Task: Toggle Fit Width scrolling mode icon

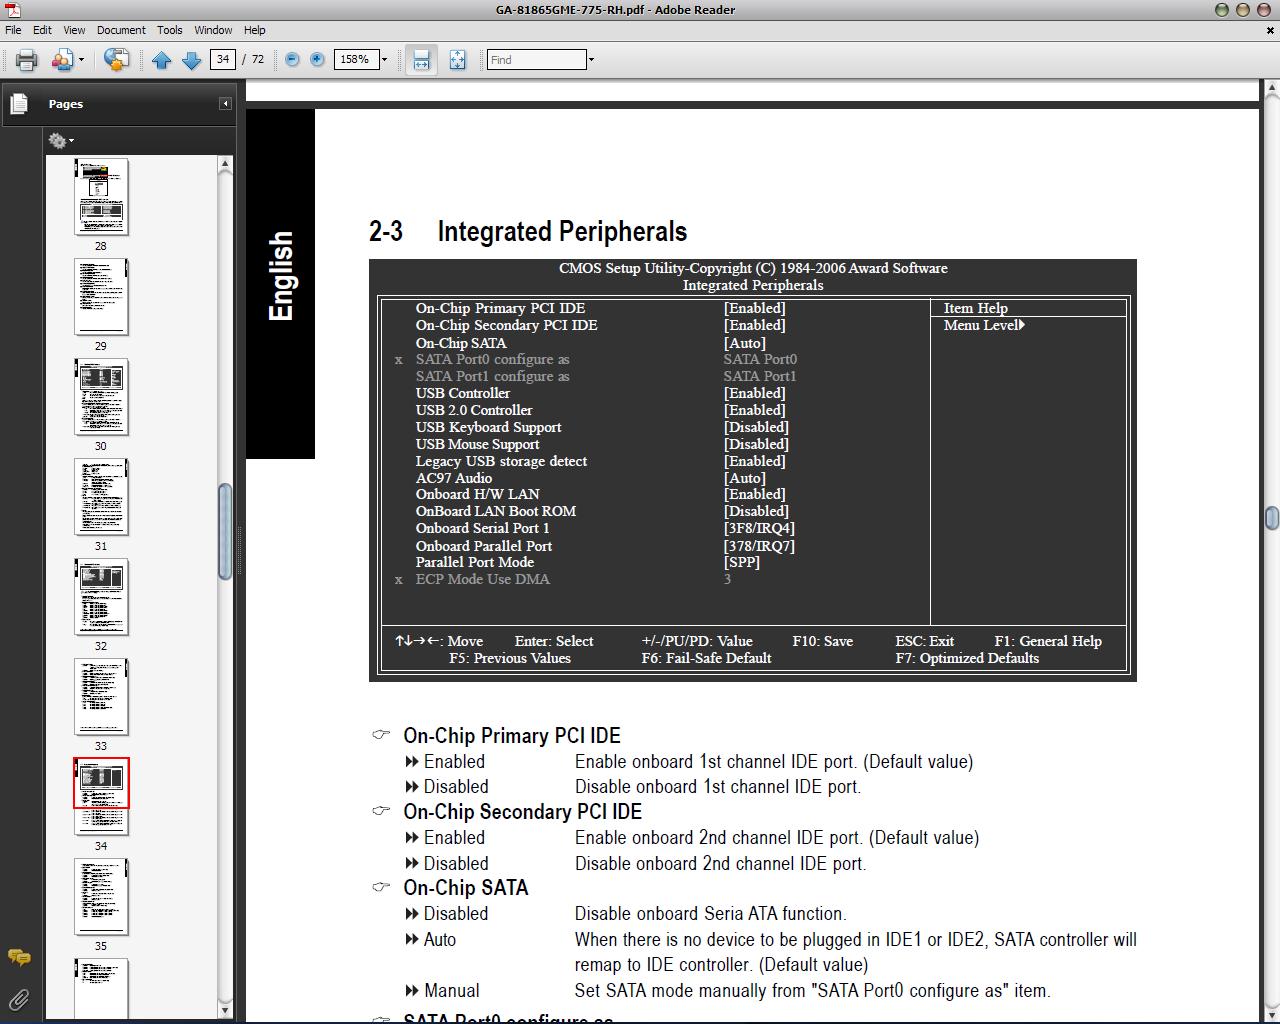Action: click(x=421, y=60)
